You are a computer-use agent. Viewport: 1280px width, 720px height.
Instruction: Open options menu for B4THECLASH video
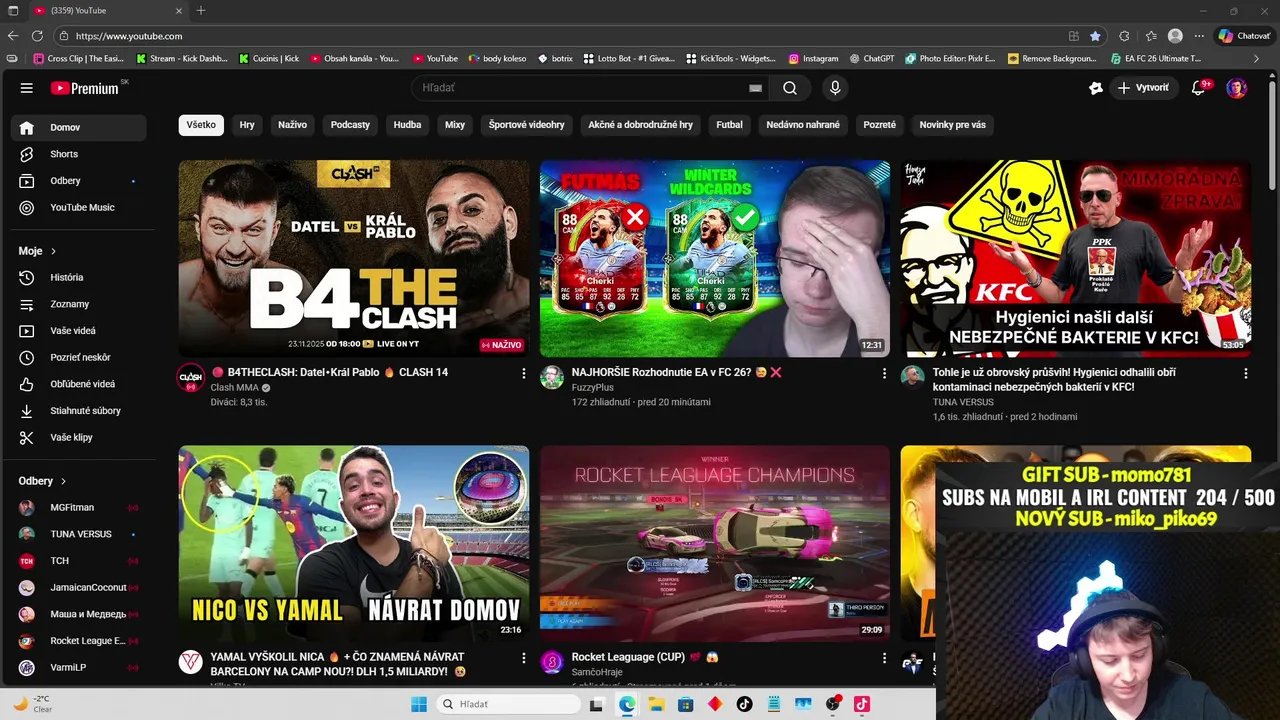pos(523,373)
